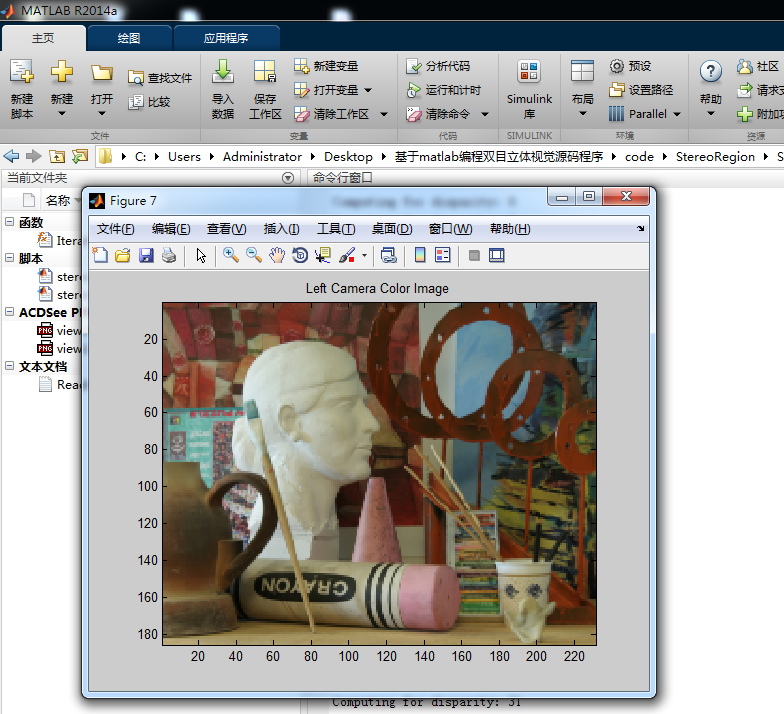784x714 pixels.
Task: Click the Open (打开) folder icon
Action: pos(102,73)
